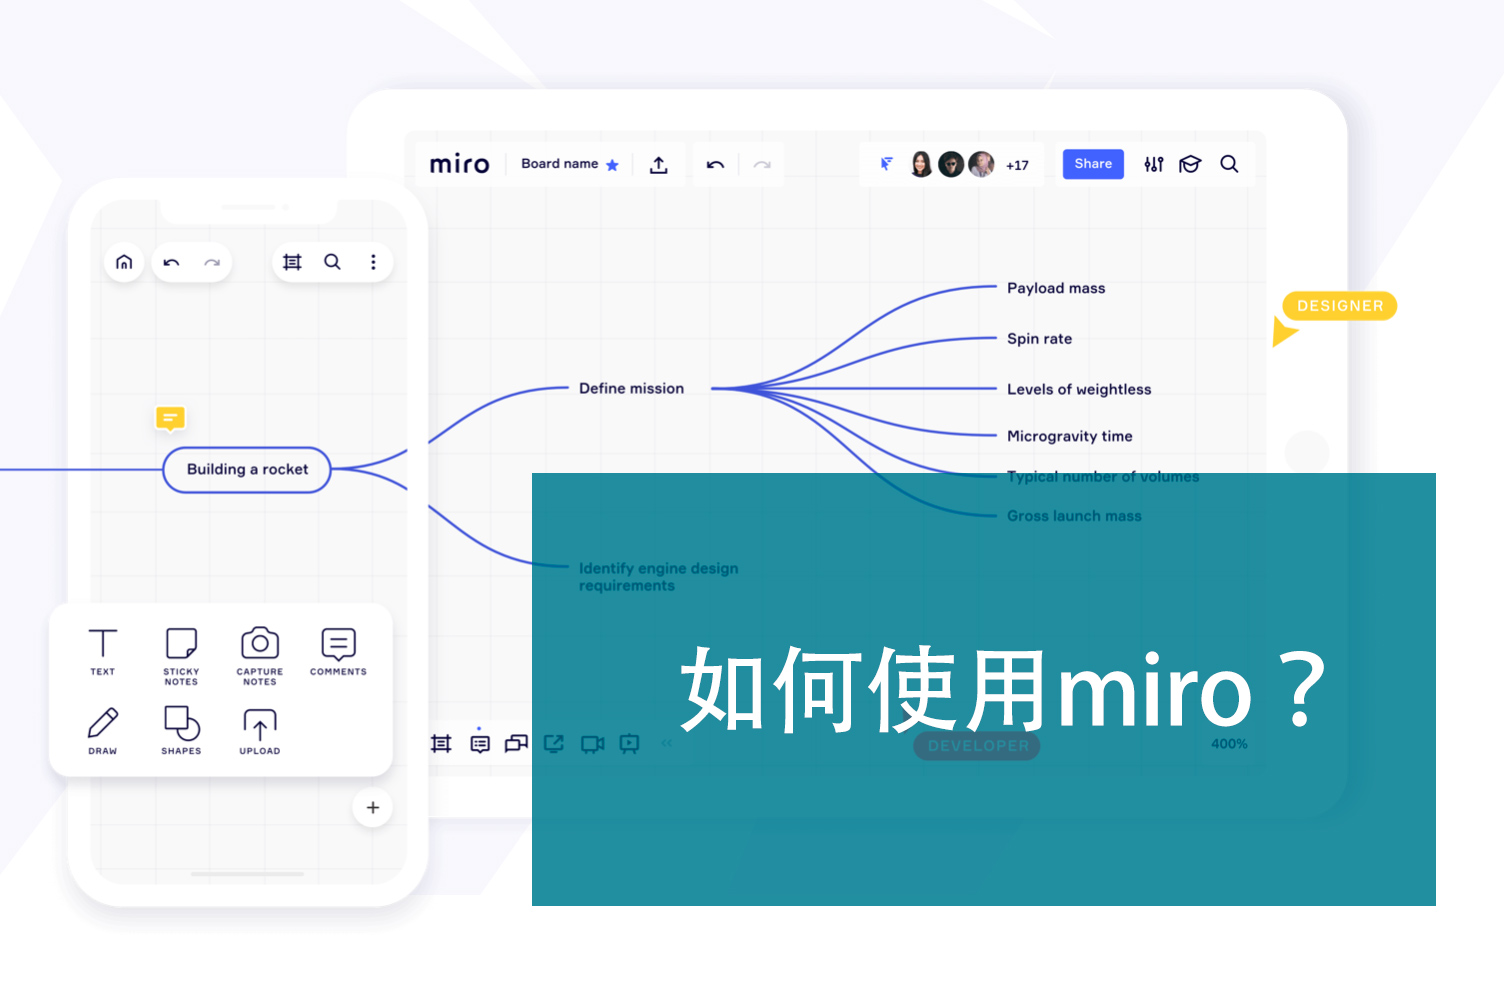This screenshot has height=996, width=1504.
Task: Open the Comments tool
Action: (338, 651)
